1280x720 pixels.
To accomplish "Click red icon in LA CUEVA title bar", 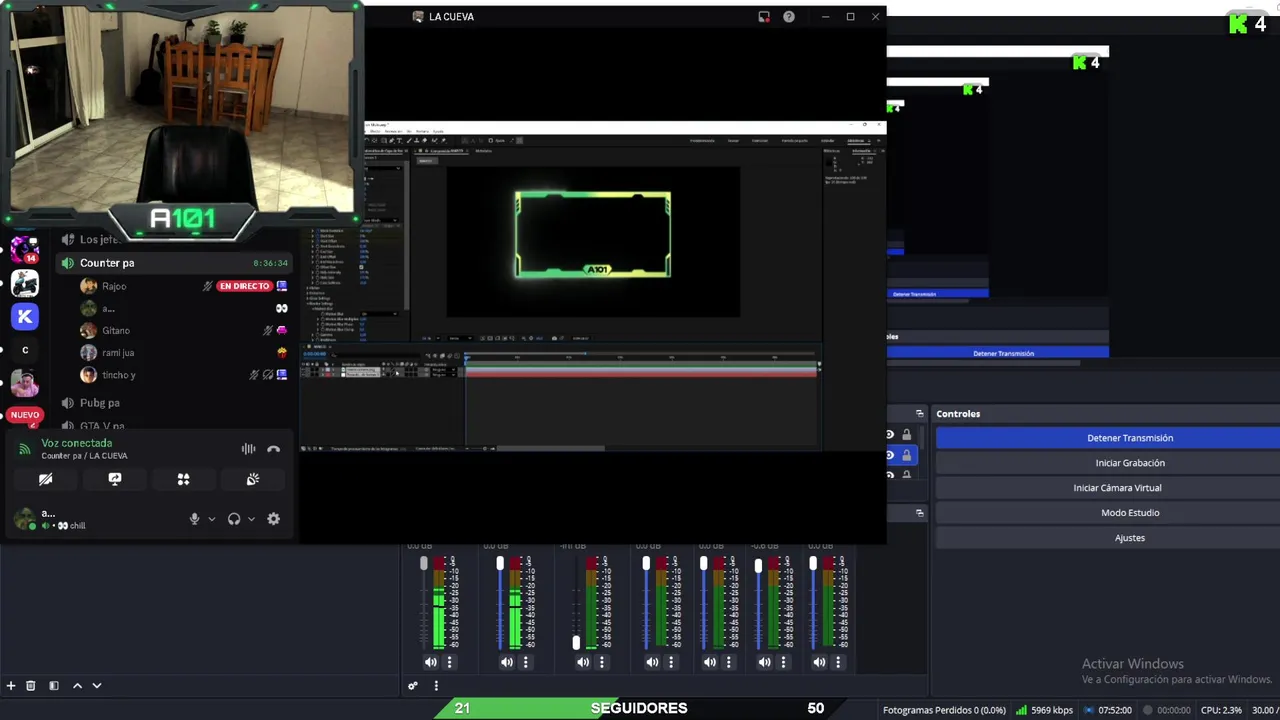I will [x=764, y=17].
